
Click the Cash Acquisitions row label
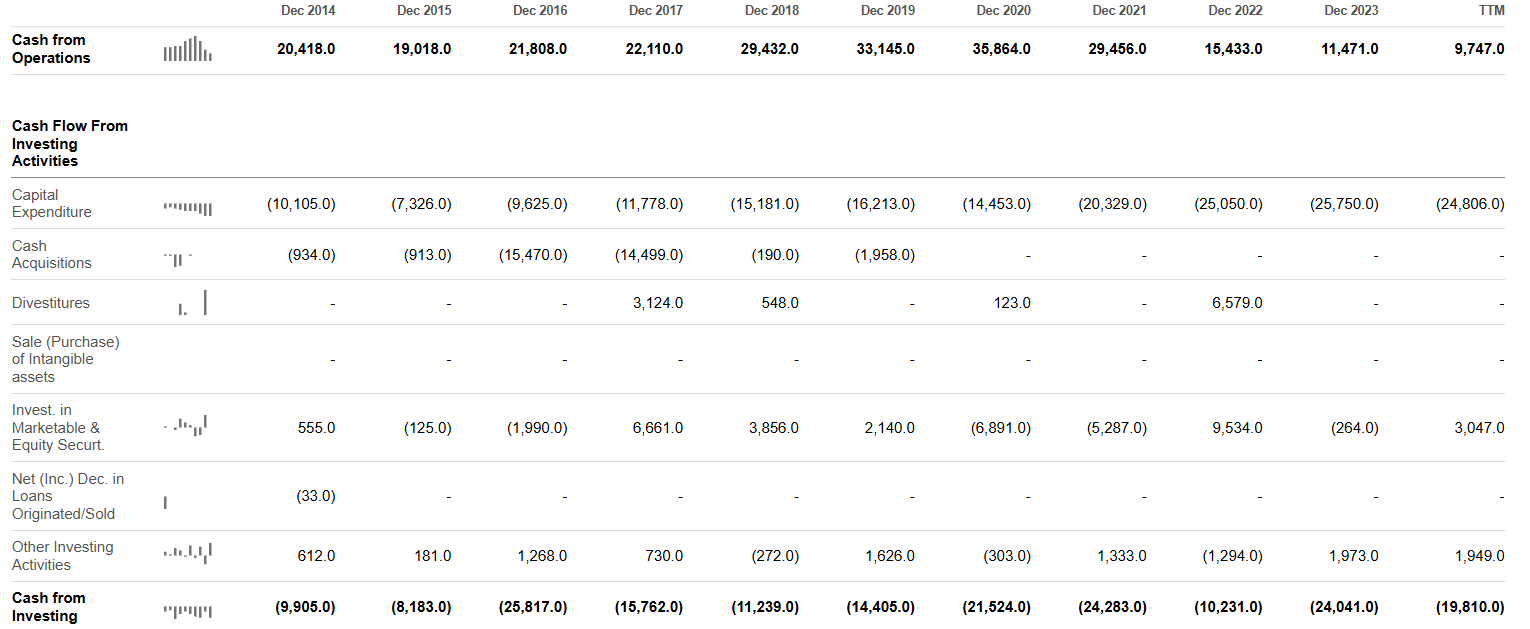point(51,254)
